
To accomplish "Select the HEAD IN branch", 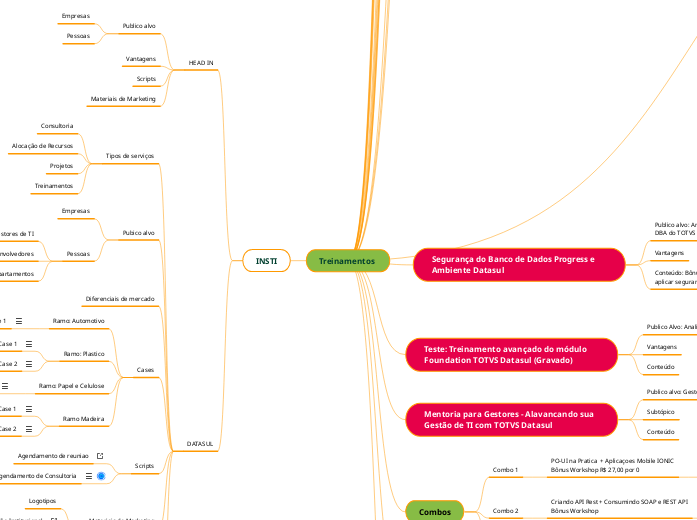I will [201, 63].
